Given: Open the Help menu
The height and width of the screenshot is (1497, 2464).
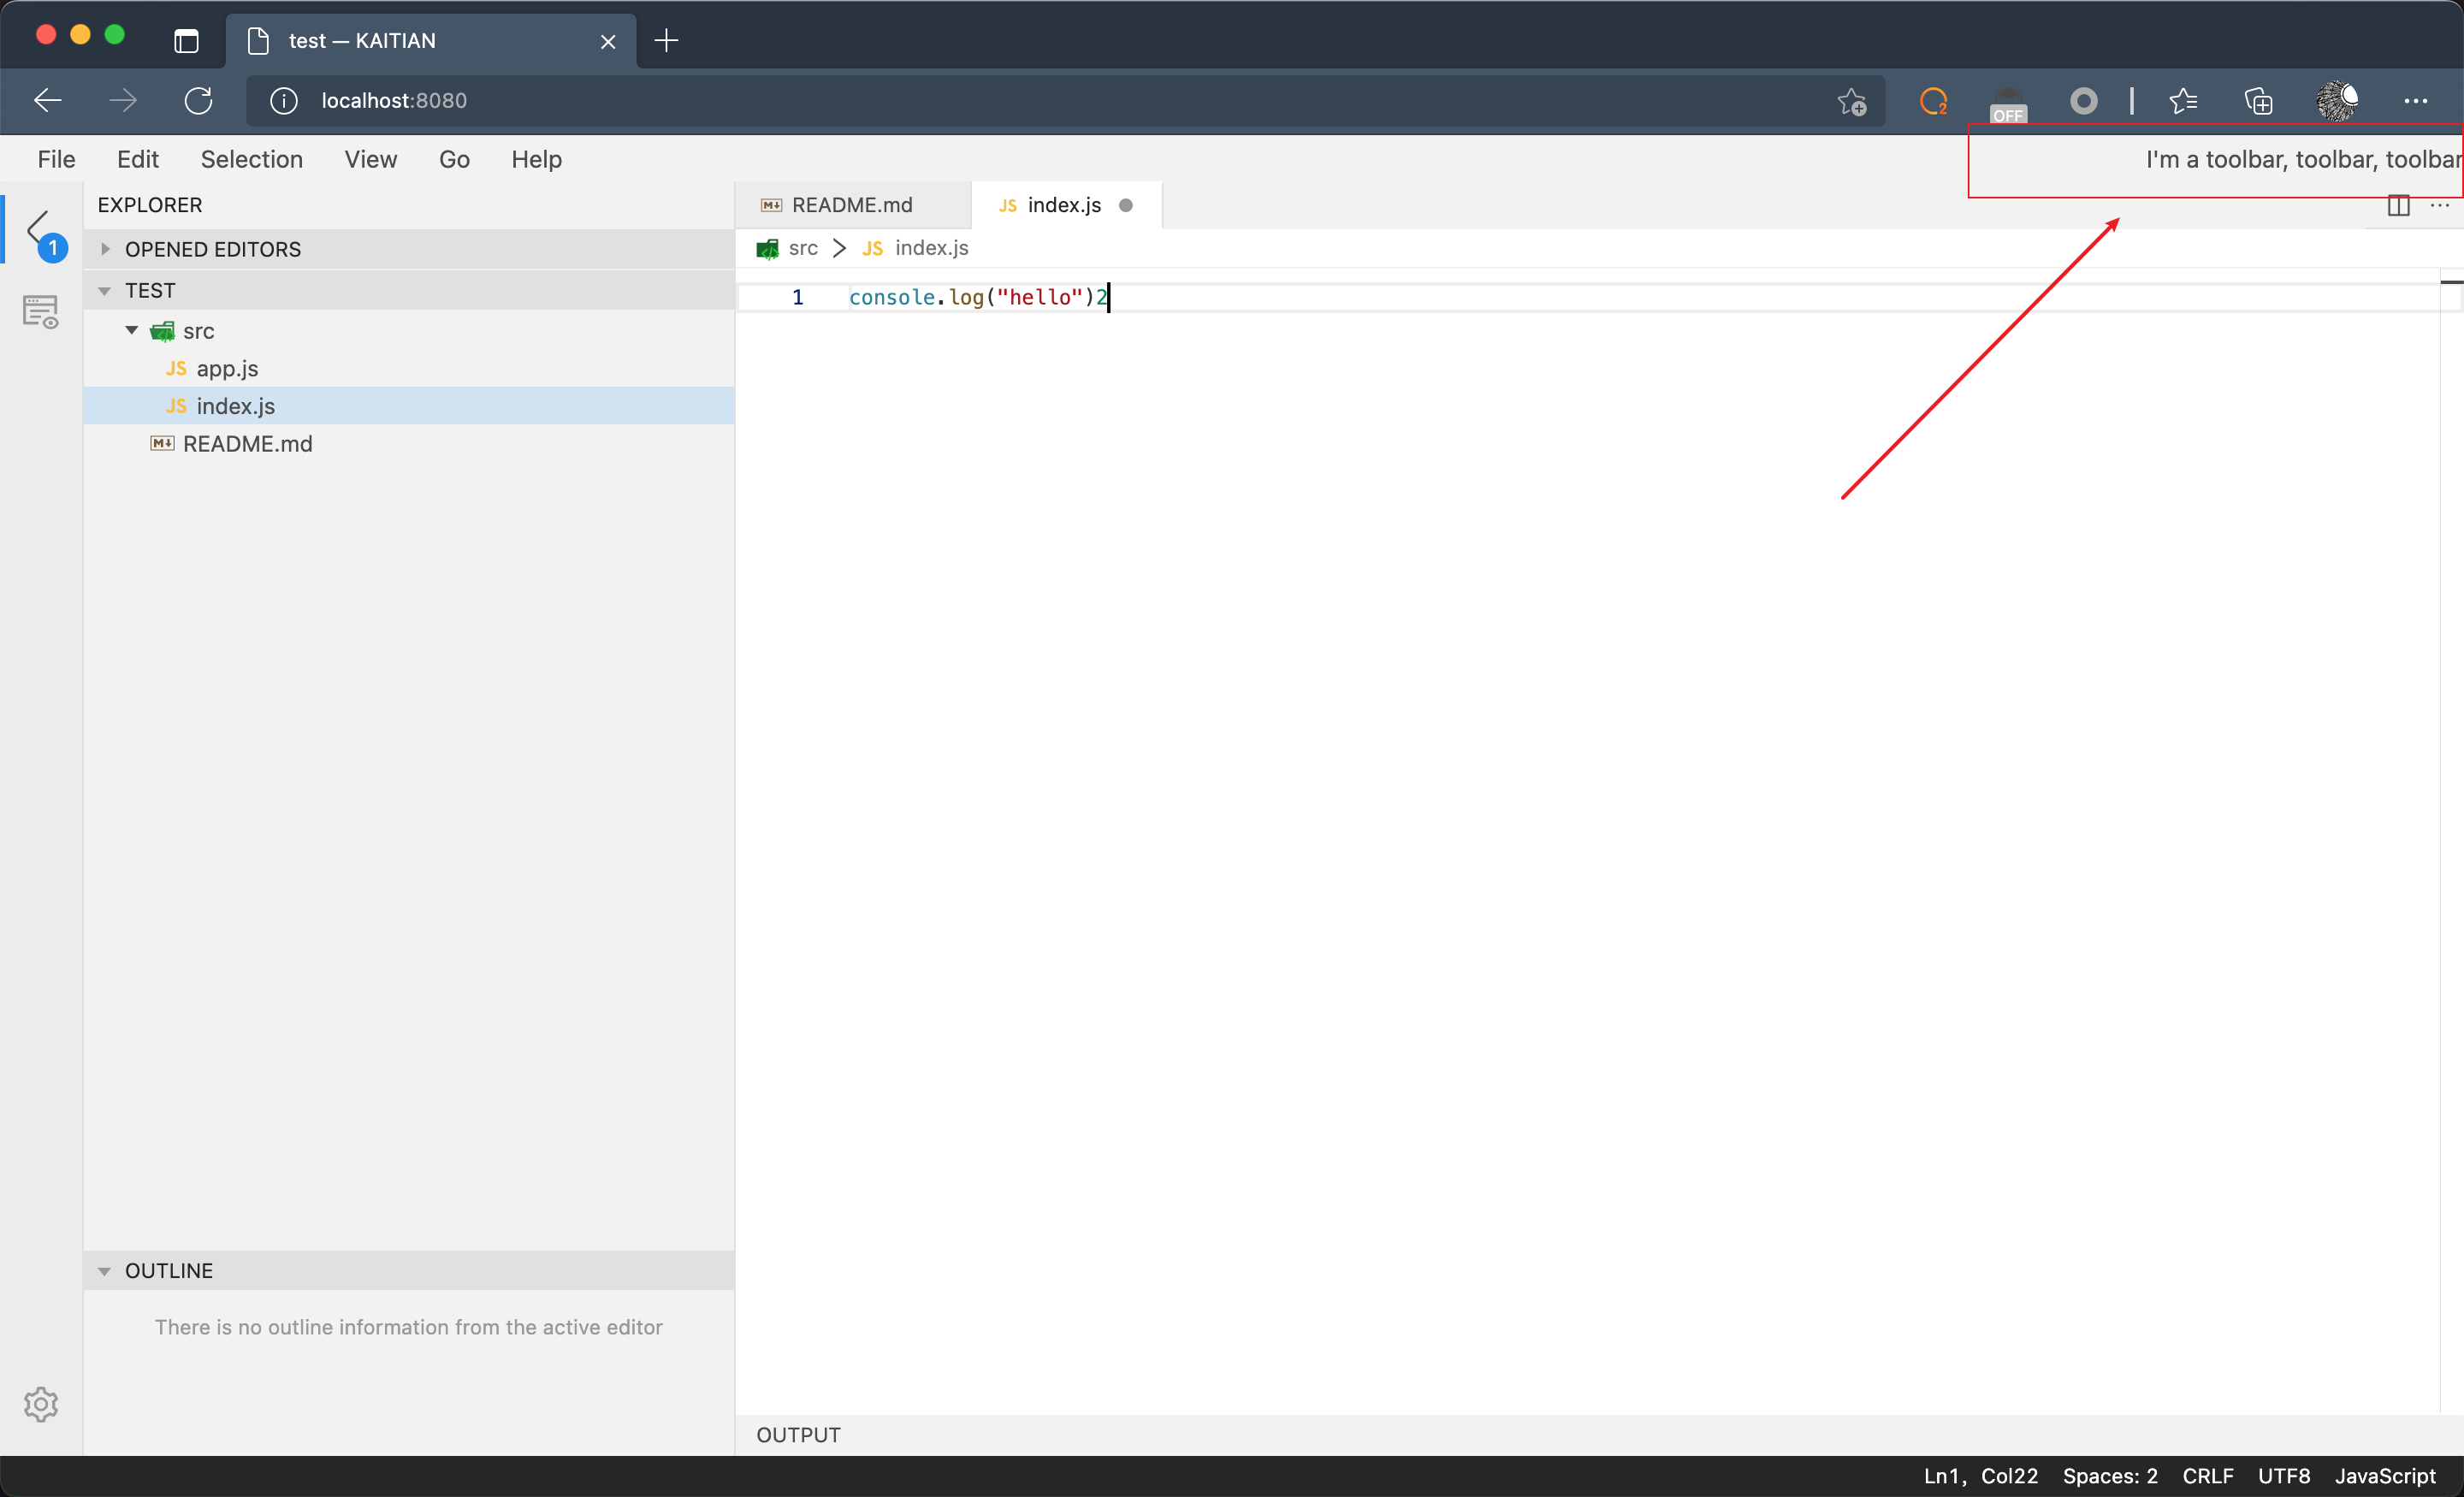Looking at the screenshot, I should 536,159.
